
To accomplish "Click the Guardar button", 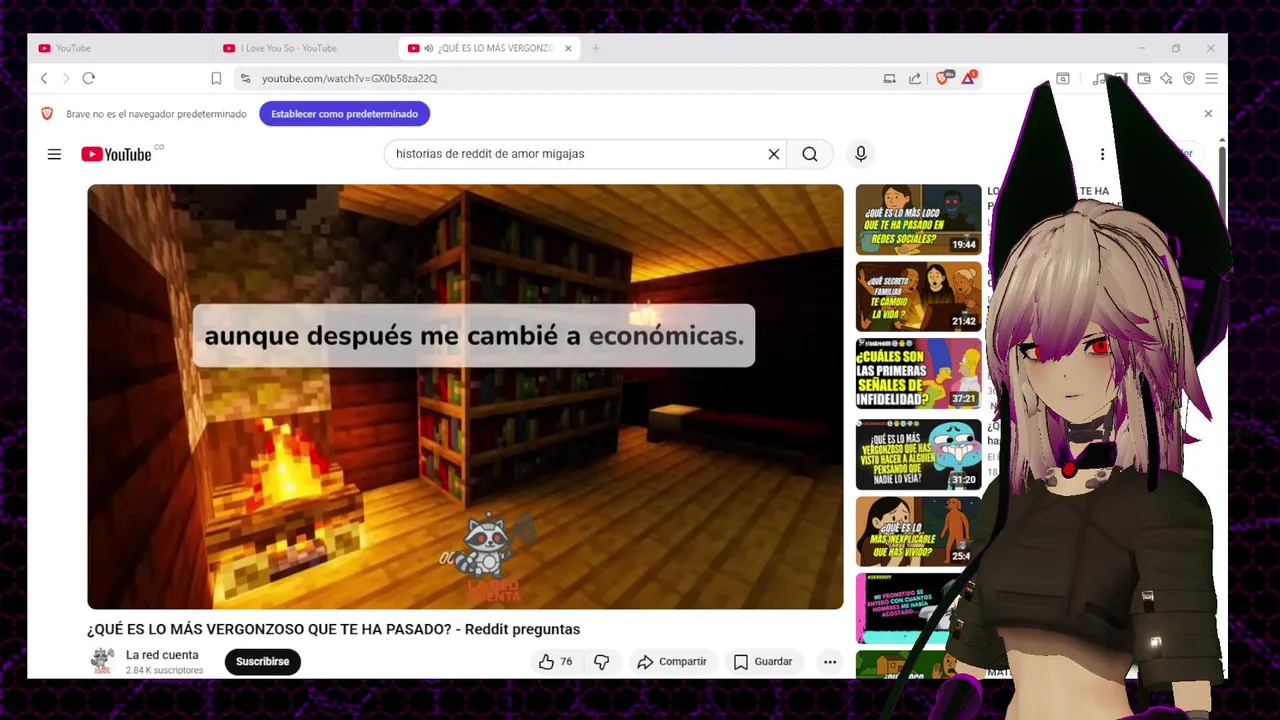I will 763,661.
